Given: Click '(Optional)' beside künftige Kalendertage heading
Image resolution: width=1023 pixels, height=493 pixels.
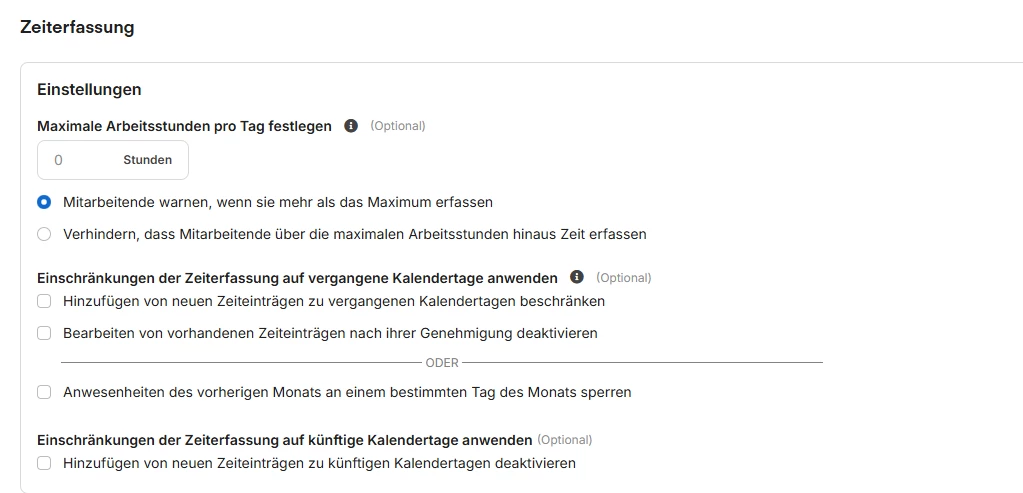Looking at the screenshot, I should pos(565,440).
